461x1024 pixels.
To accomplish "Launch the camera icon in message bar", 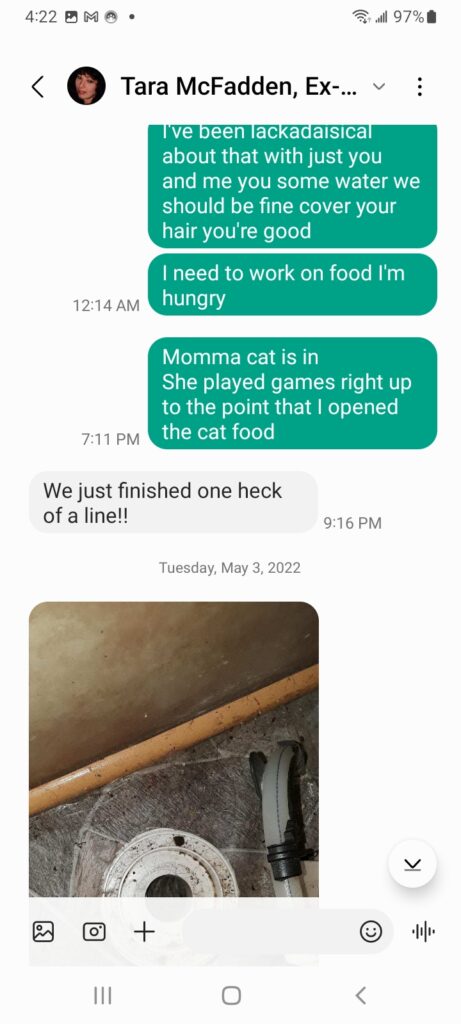I will 94,931.
